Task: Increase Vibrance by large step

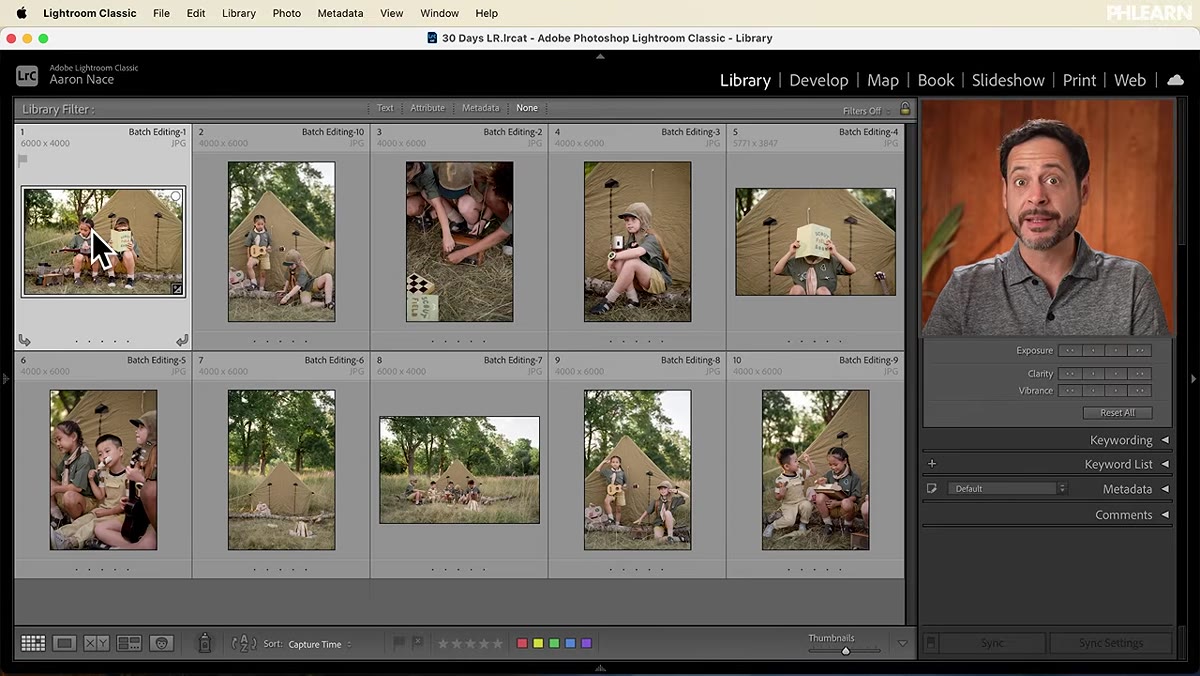Action: [1140, 391]
